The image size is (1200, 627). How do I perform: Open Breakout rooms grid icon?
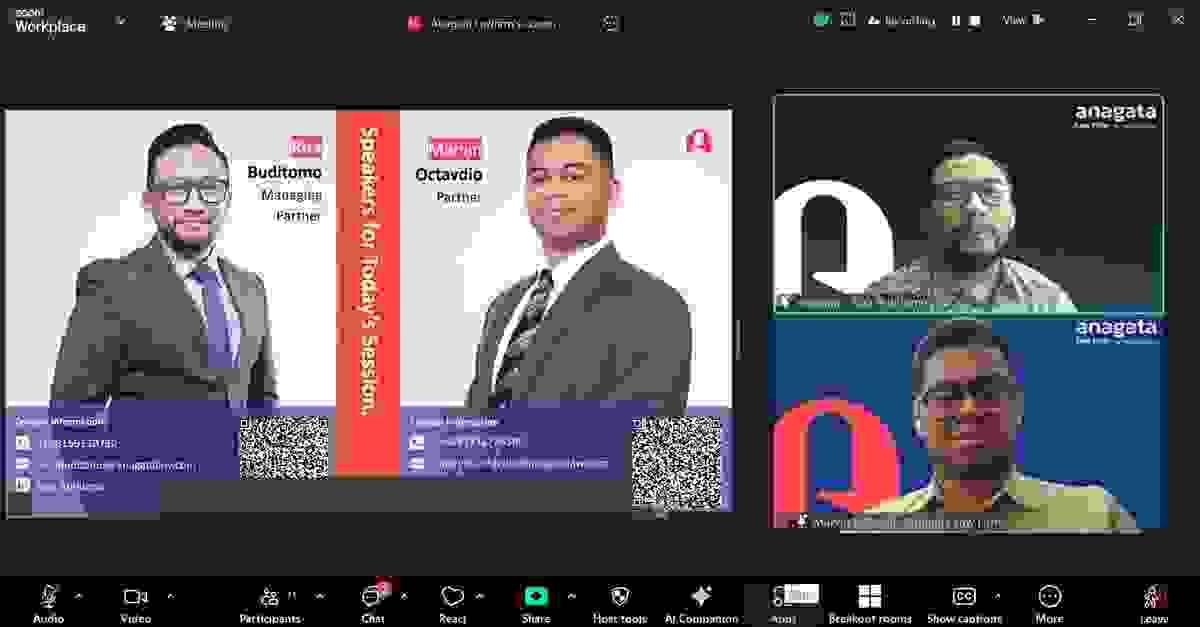(870, 596)
